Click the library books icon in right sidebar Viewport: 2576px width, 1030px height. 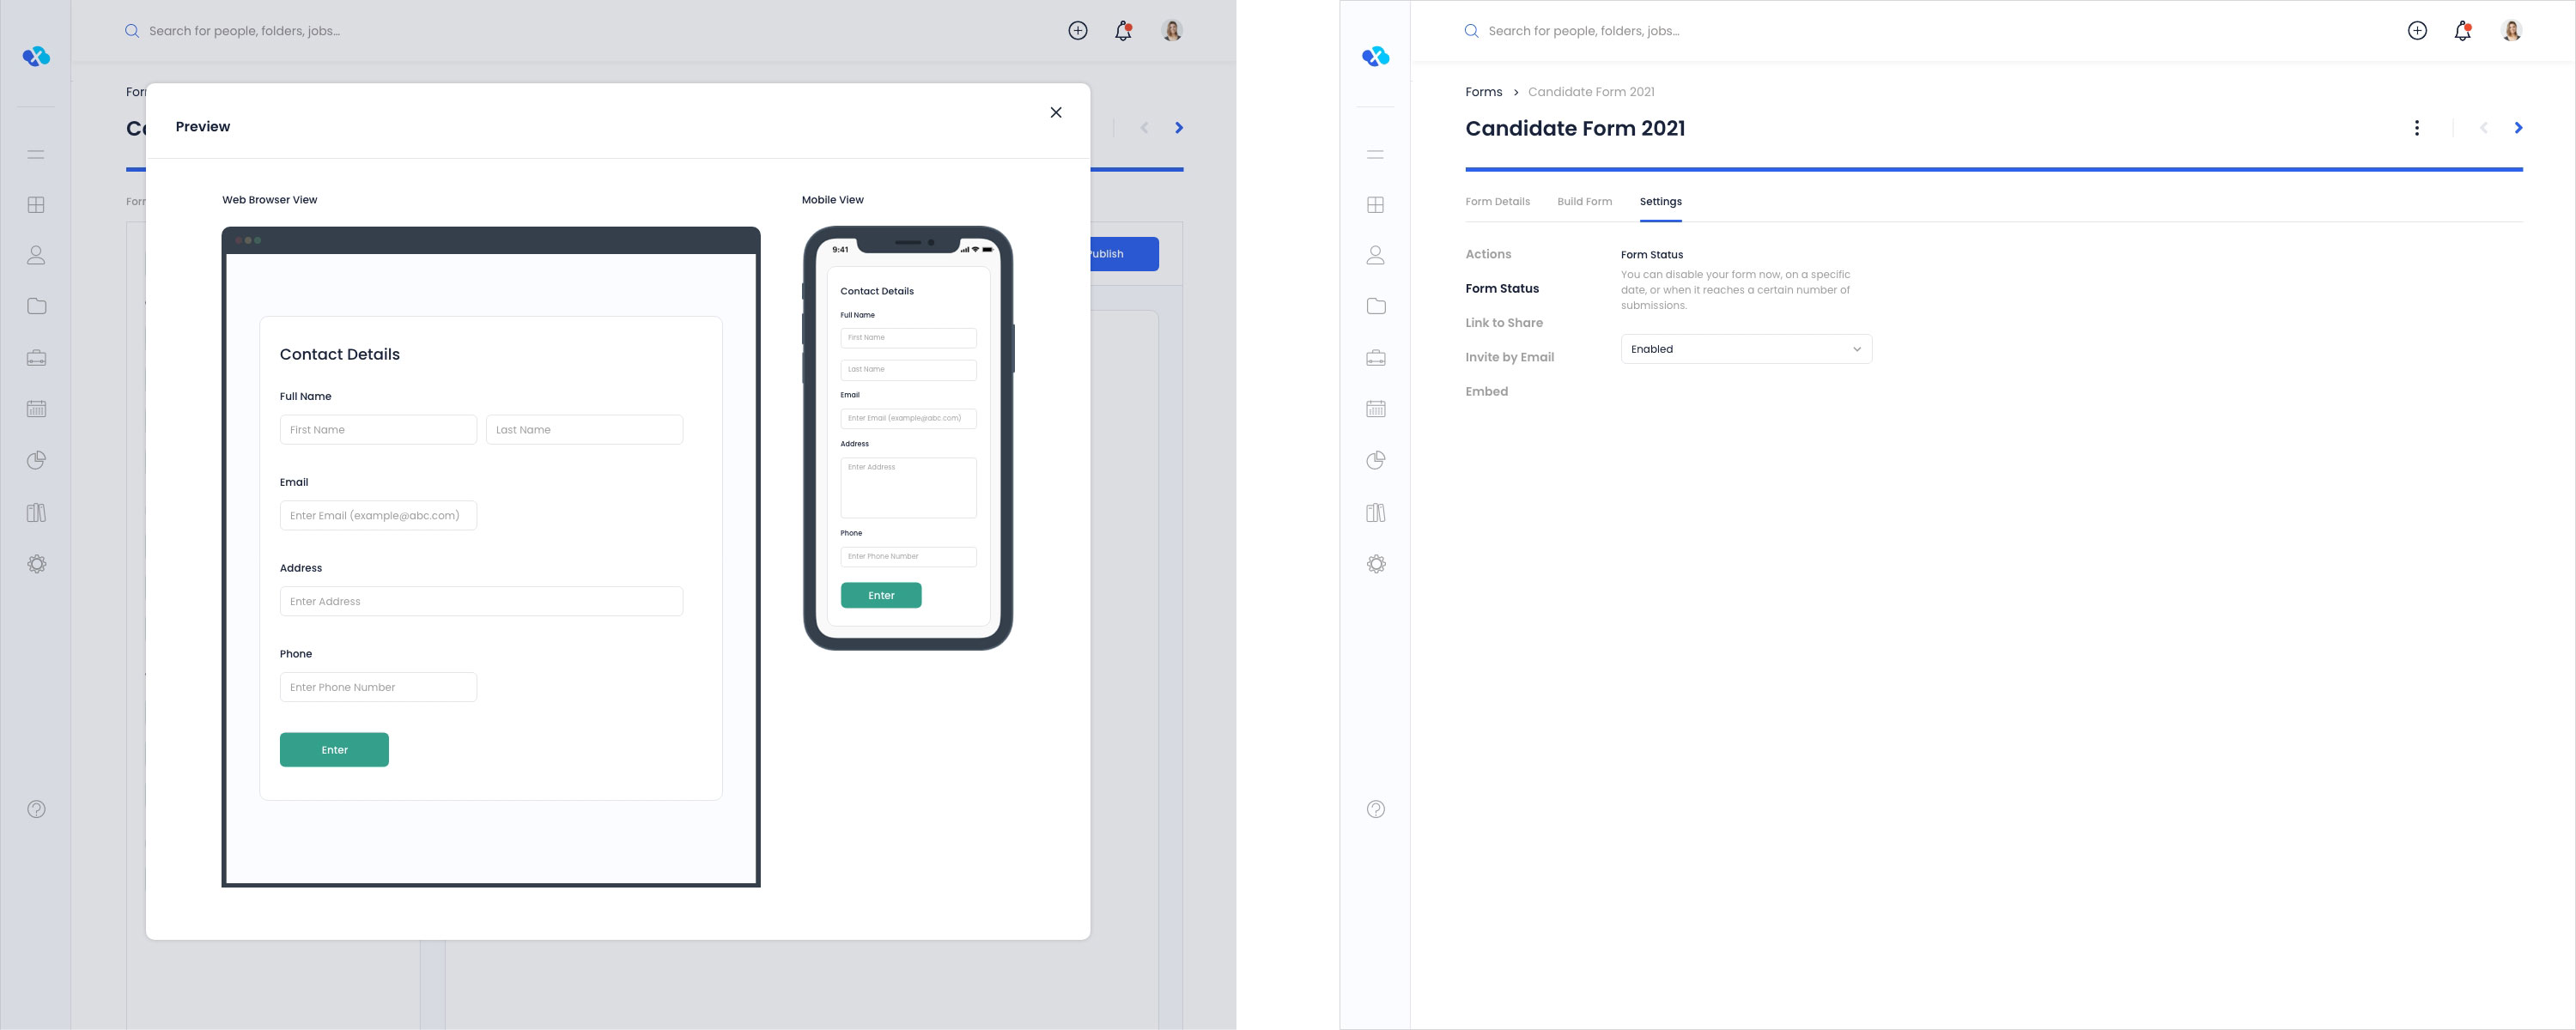click(x=1376, y=513)
